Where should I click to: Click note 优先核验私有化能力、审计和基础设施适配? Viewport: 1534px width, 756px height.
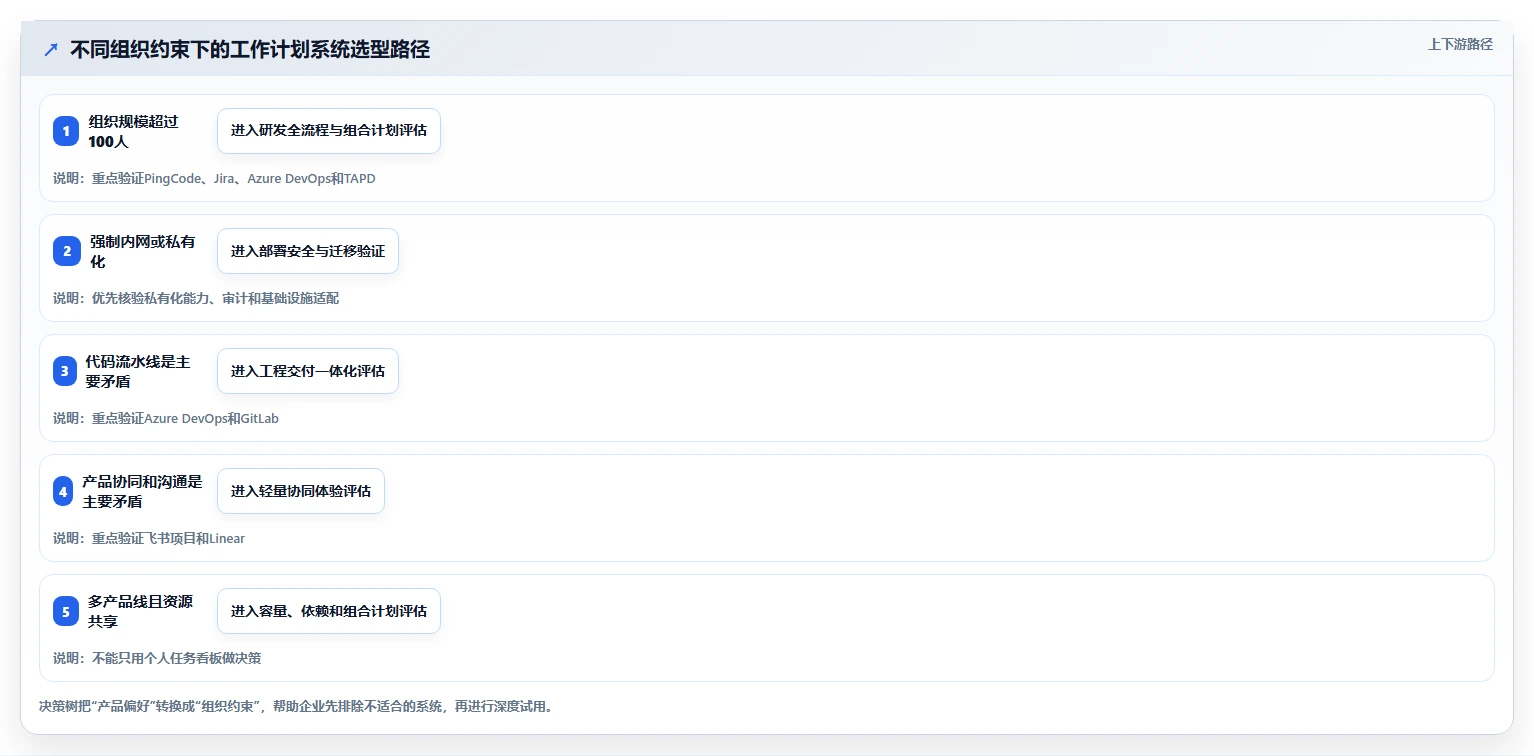196,299
